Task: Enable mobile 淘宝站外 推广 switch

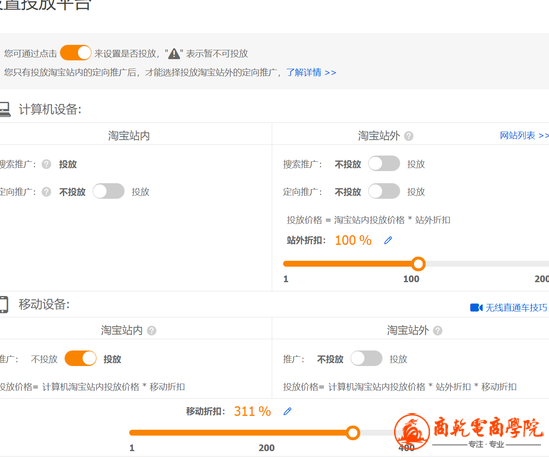Action: 366,358
